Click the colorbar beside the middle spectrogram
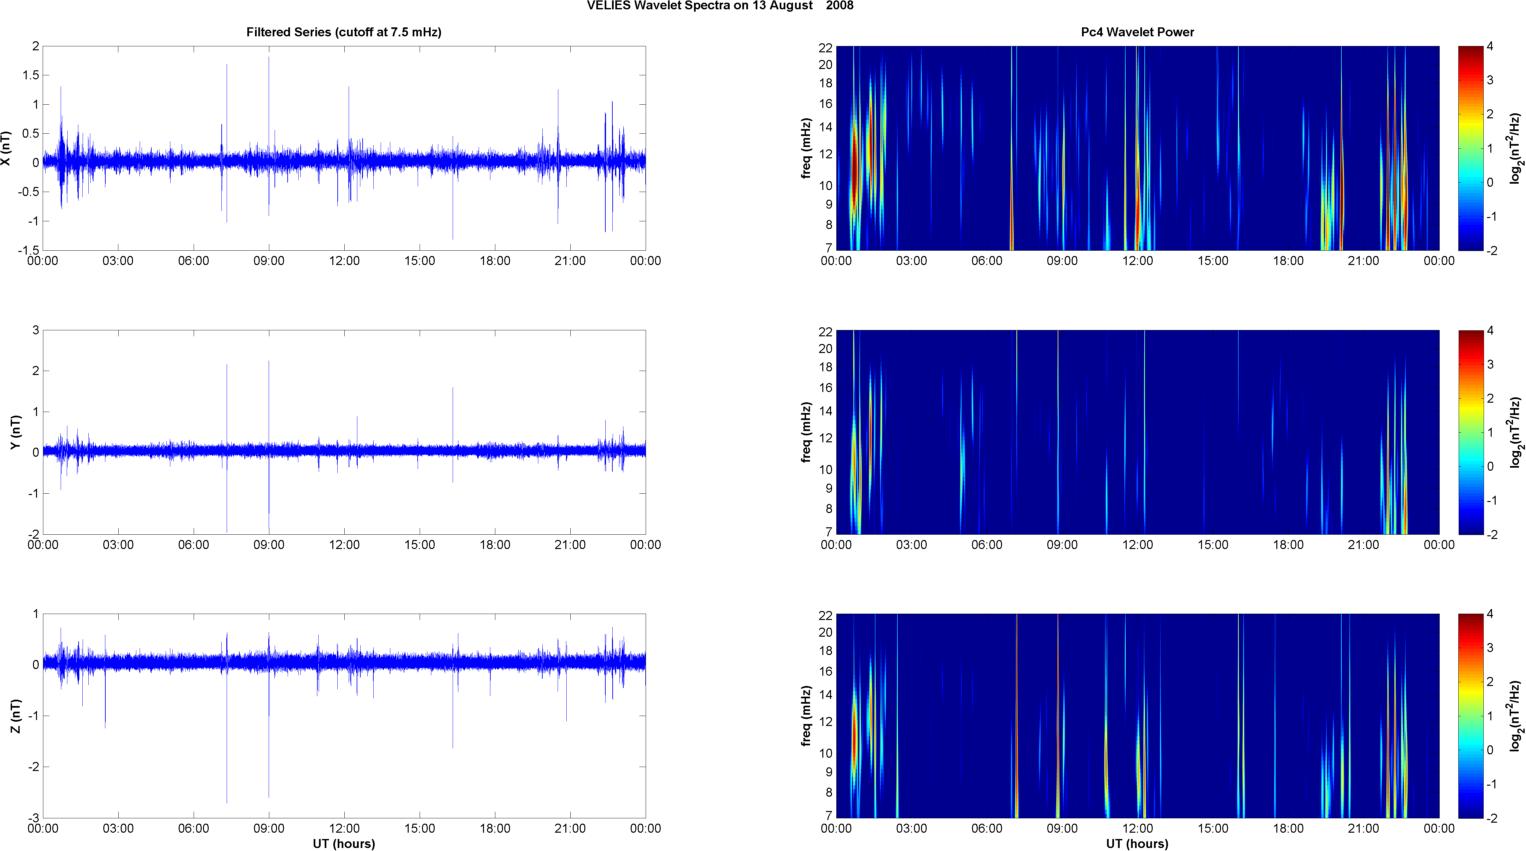 coord(1471,432)
